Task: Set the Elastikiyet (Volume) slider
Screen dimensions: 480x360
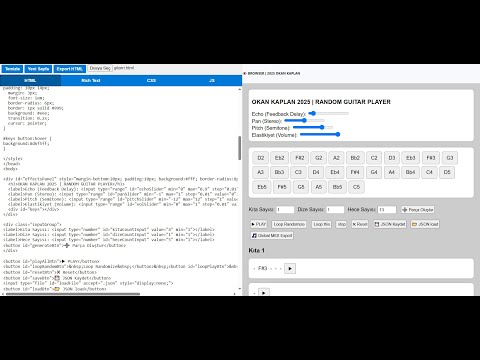Action: pos(320,134)
